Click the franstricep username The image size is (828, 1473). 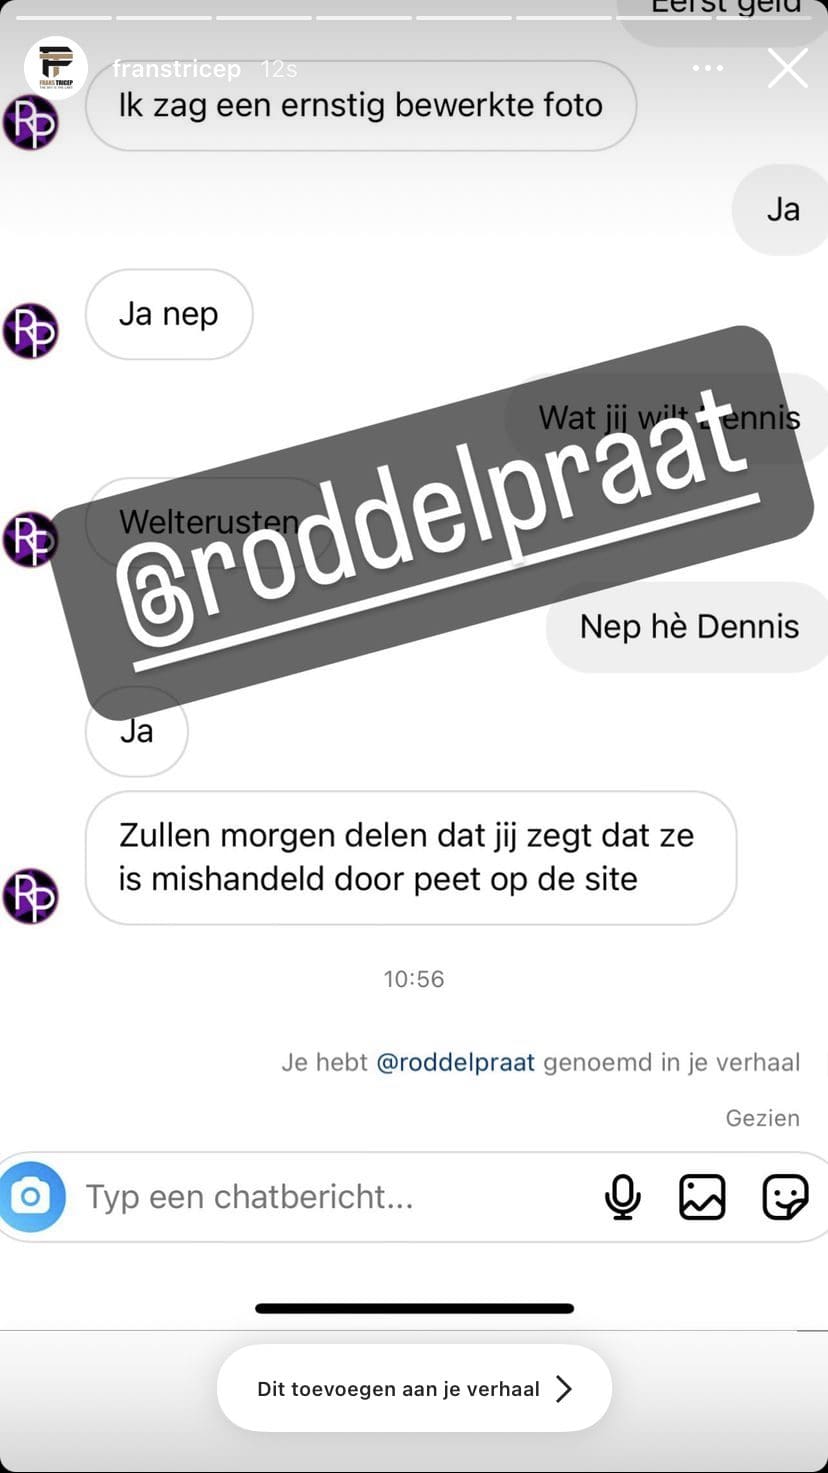click(x=176, y=69)
